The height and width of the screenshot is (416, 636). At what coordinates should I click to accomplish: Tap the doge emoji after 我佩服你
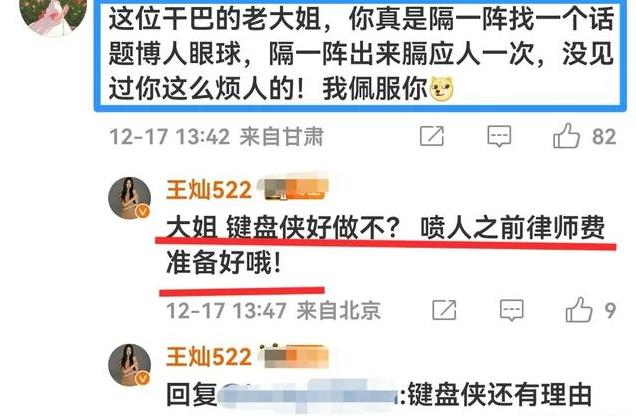point(441,88)
